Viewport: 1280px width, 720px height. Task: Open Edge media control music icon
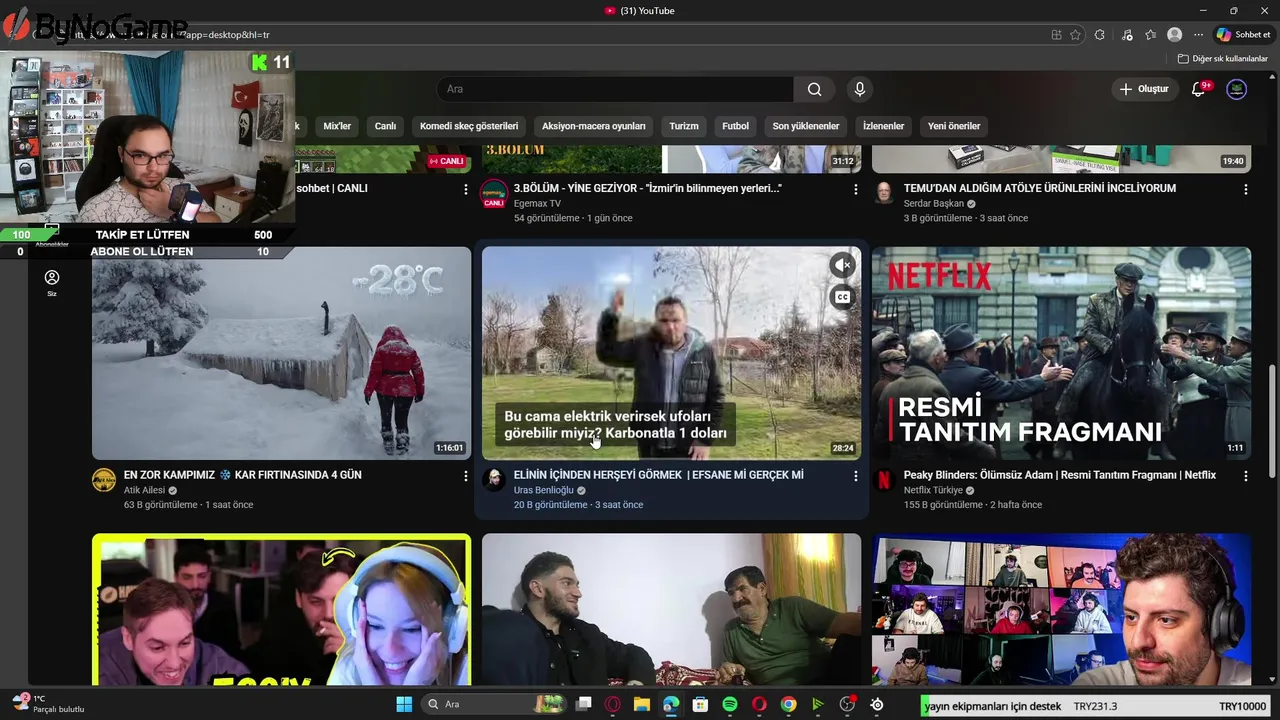click(x=1127, y=34)
